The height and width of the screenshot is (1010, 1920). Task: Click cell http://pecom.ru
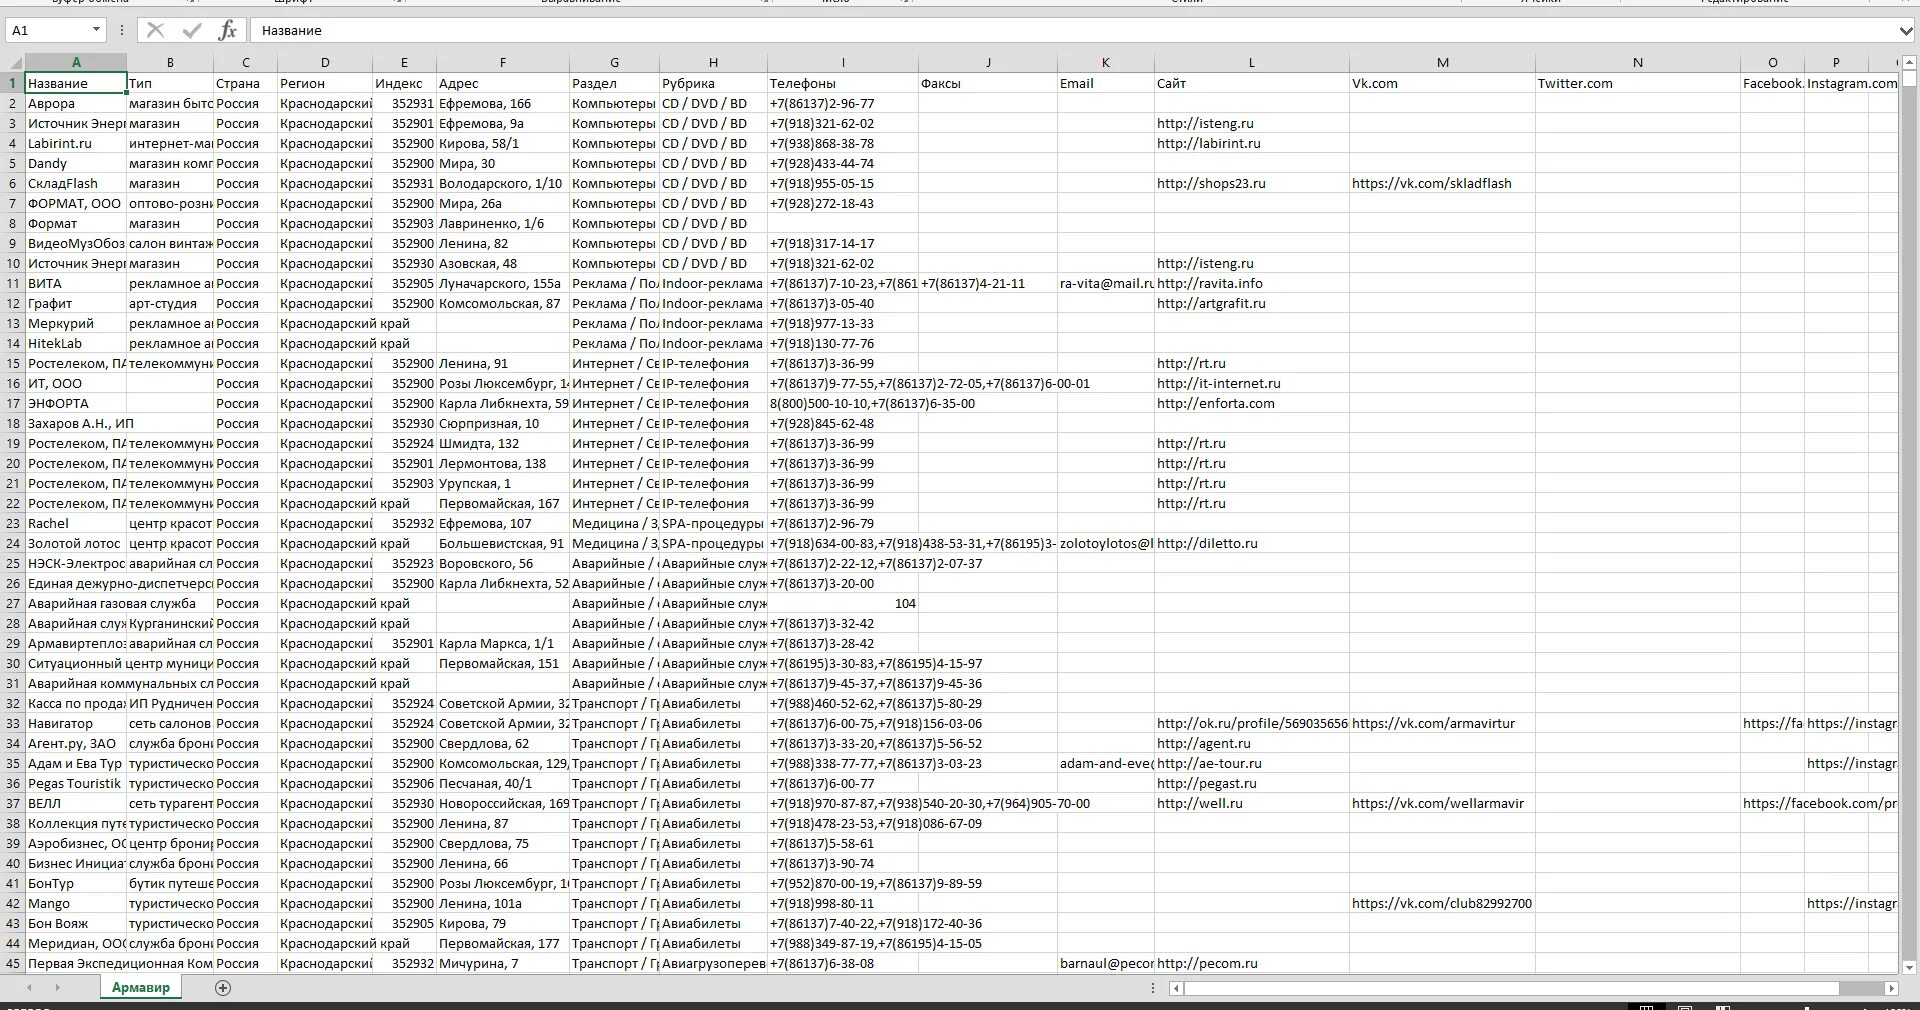[1252, 964]
